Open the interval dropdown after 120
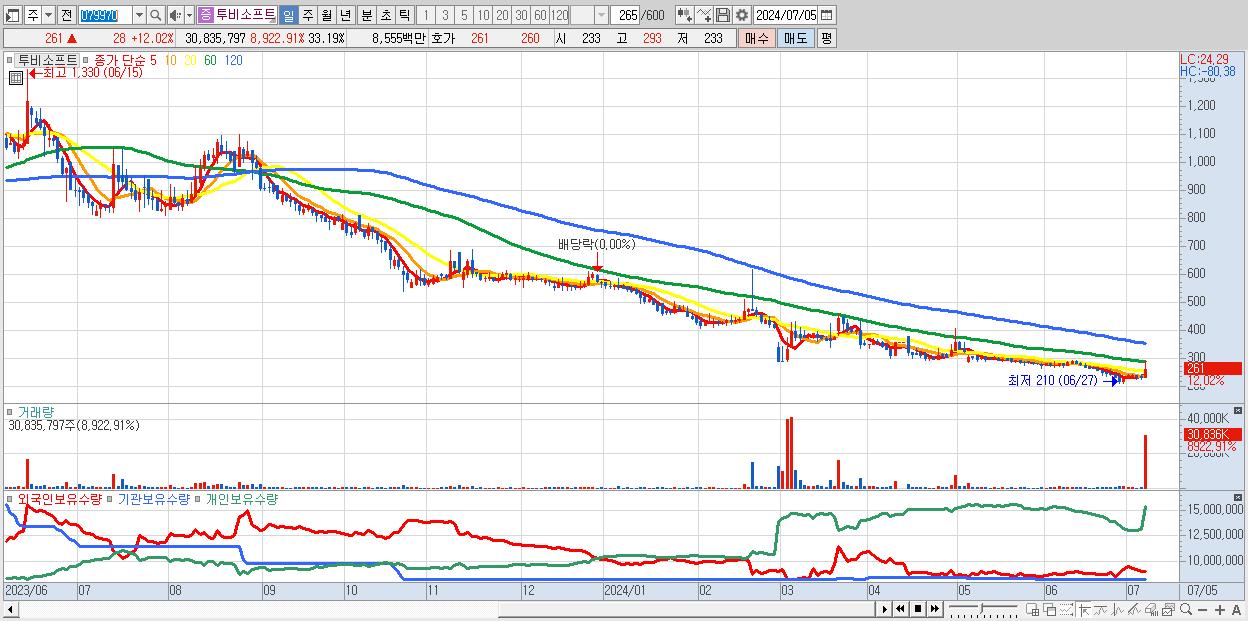This screenshot has width=1248, height=621. point(601,15)
